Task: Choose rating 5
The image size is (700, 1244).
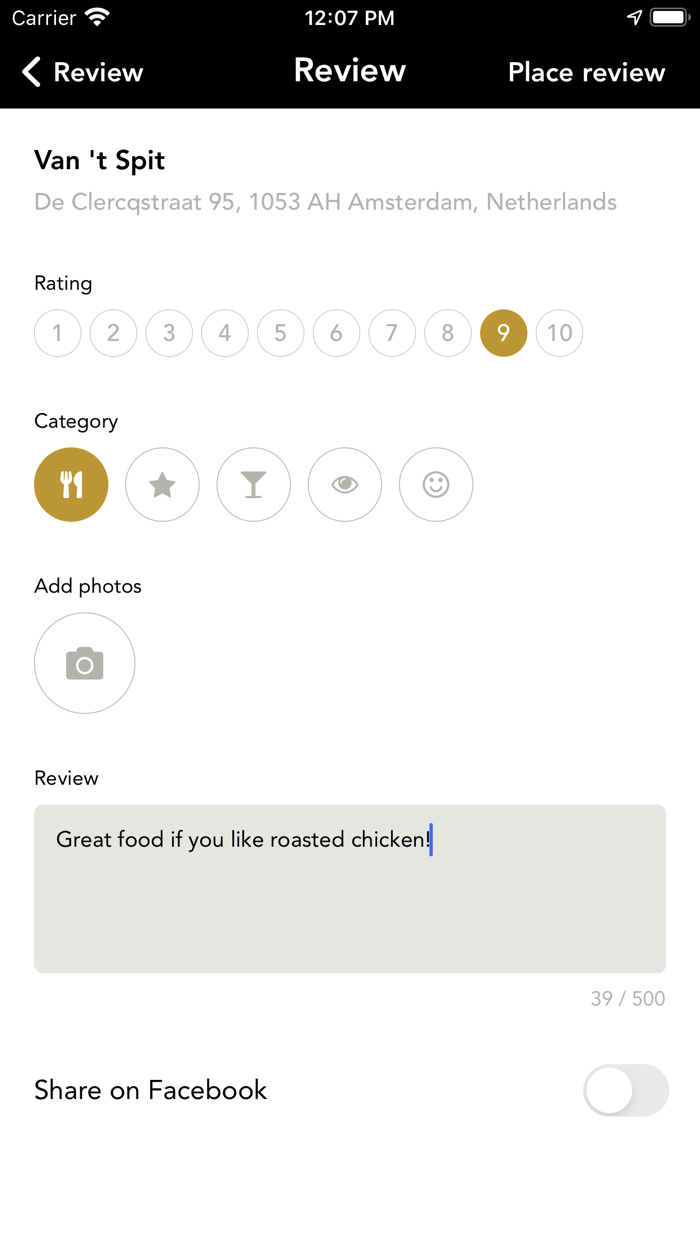Action: click(x=281, y=333)
